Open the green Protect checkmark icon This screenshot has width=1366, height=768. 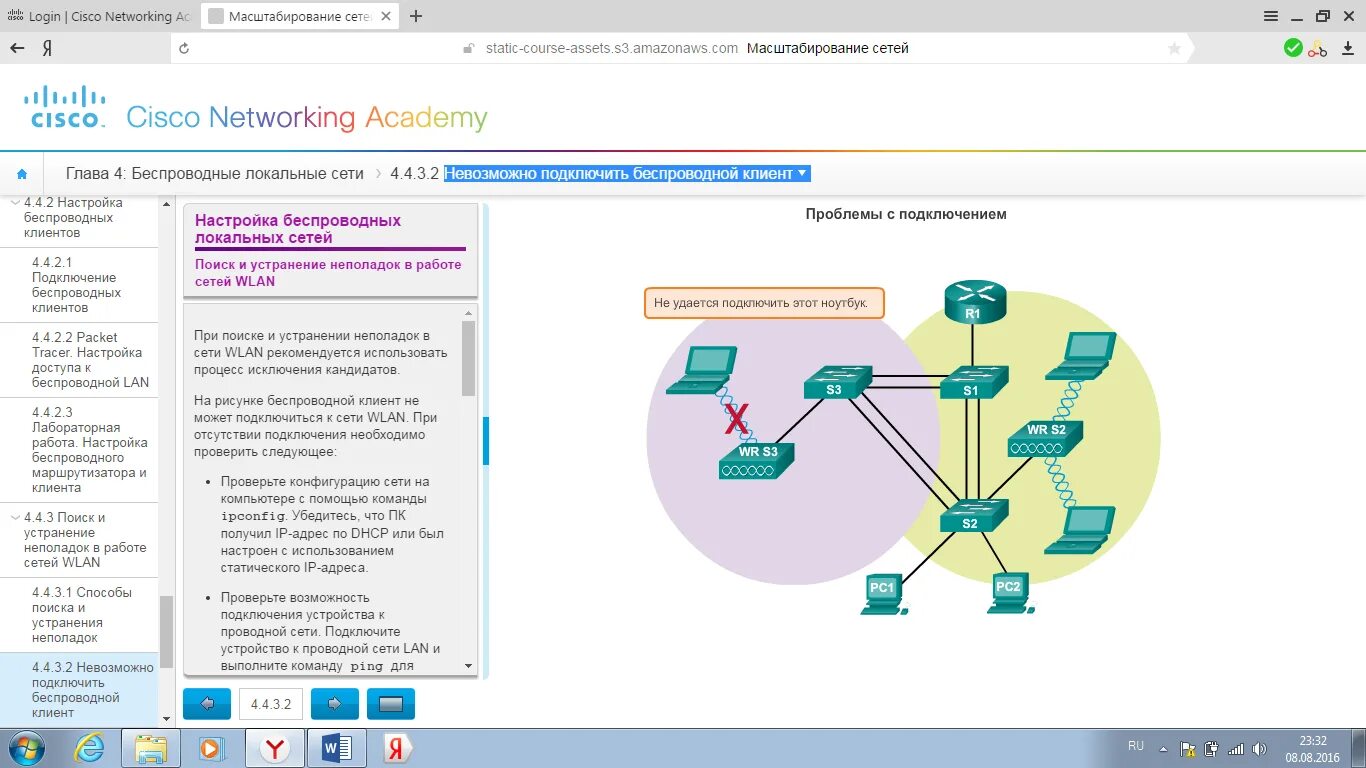pos(1293,48)
